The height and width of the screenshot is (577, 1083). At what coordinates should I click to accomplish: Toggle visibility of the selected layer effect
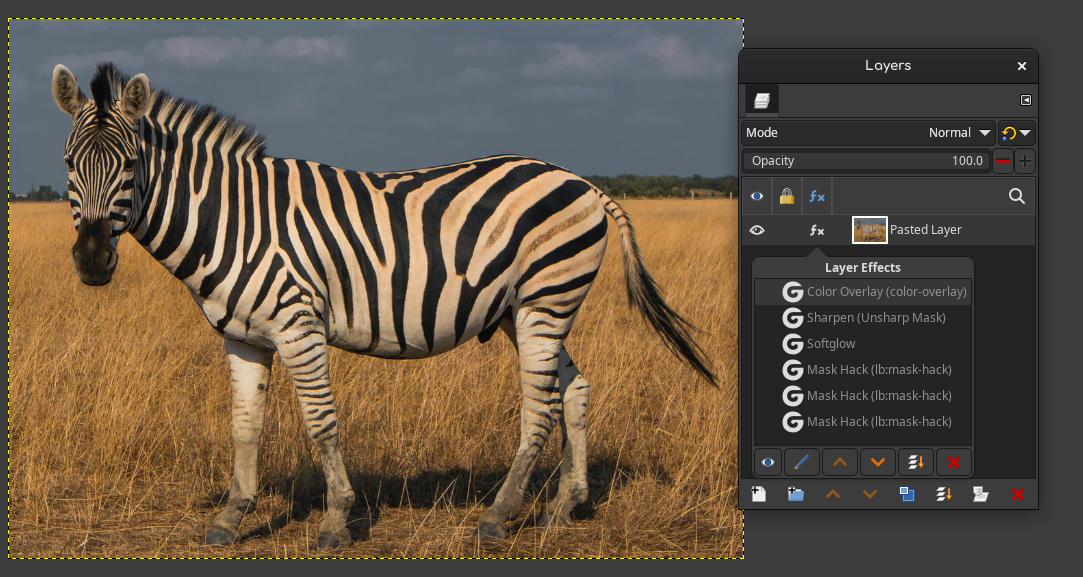tap(767, 462)
